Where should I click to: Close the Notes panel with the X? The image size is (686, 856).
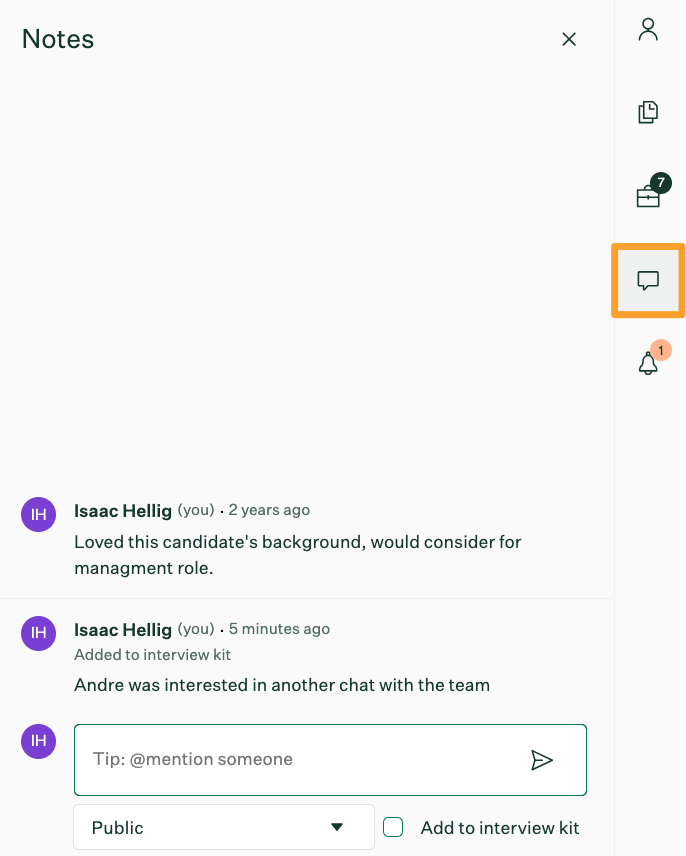(x=569, y=39)
